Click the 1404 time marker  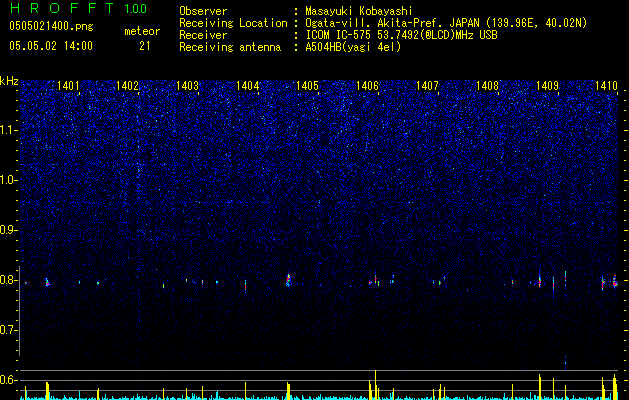click(248, 85)
